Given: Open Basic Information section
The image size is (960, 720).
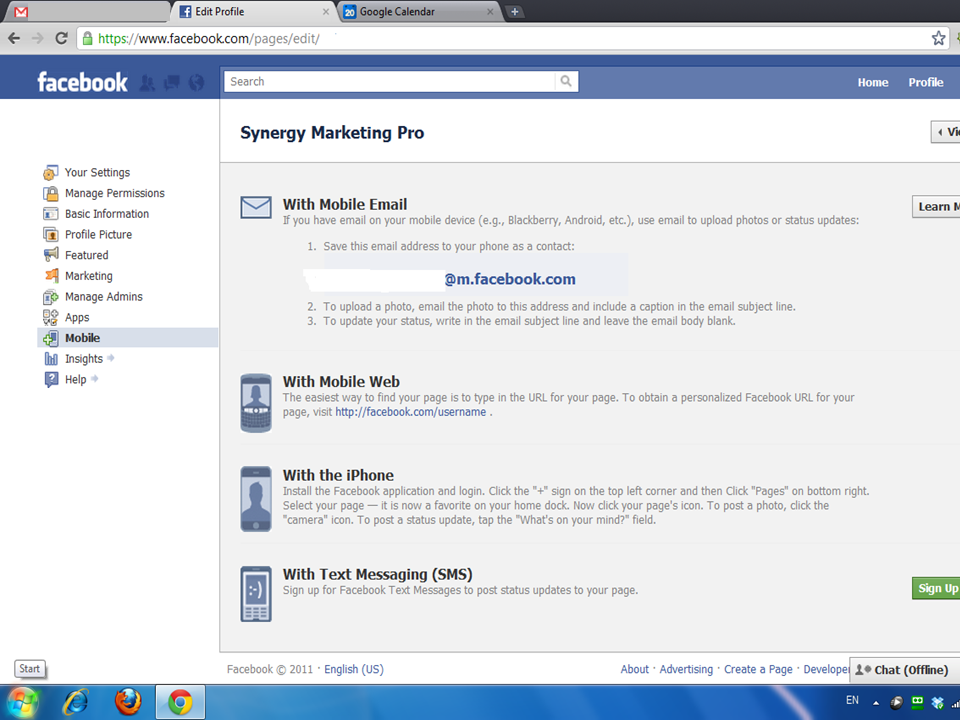Looking at the screenshot, I should pyautogui.click(x=107, y=214).
